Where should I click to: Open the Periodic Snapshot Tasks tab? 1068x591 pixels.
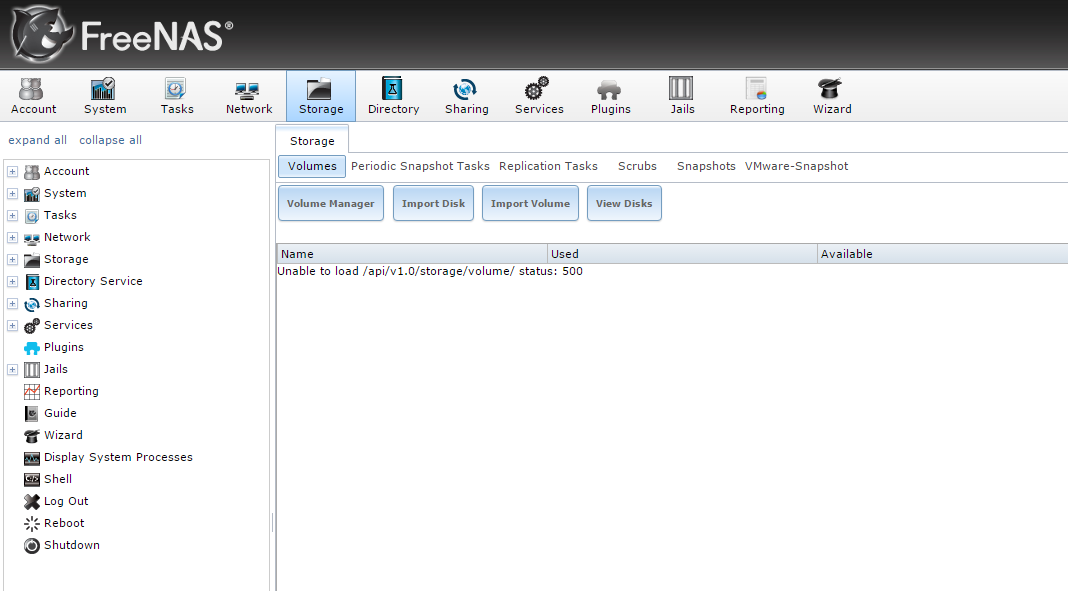pos(420,166)
